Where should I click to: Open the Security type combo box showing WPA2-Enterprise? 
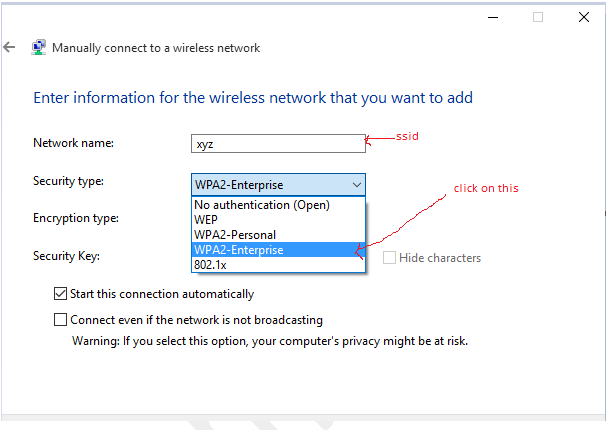pyautogui.click(x=278, y=185)
